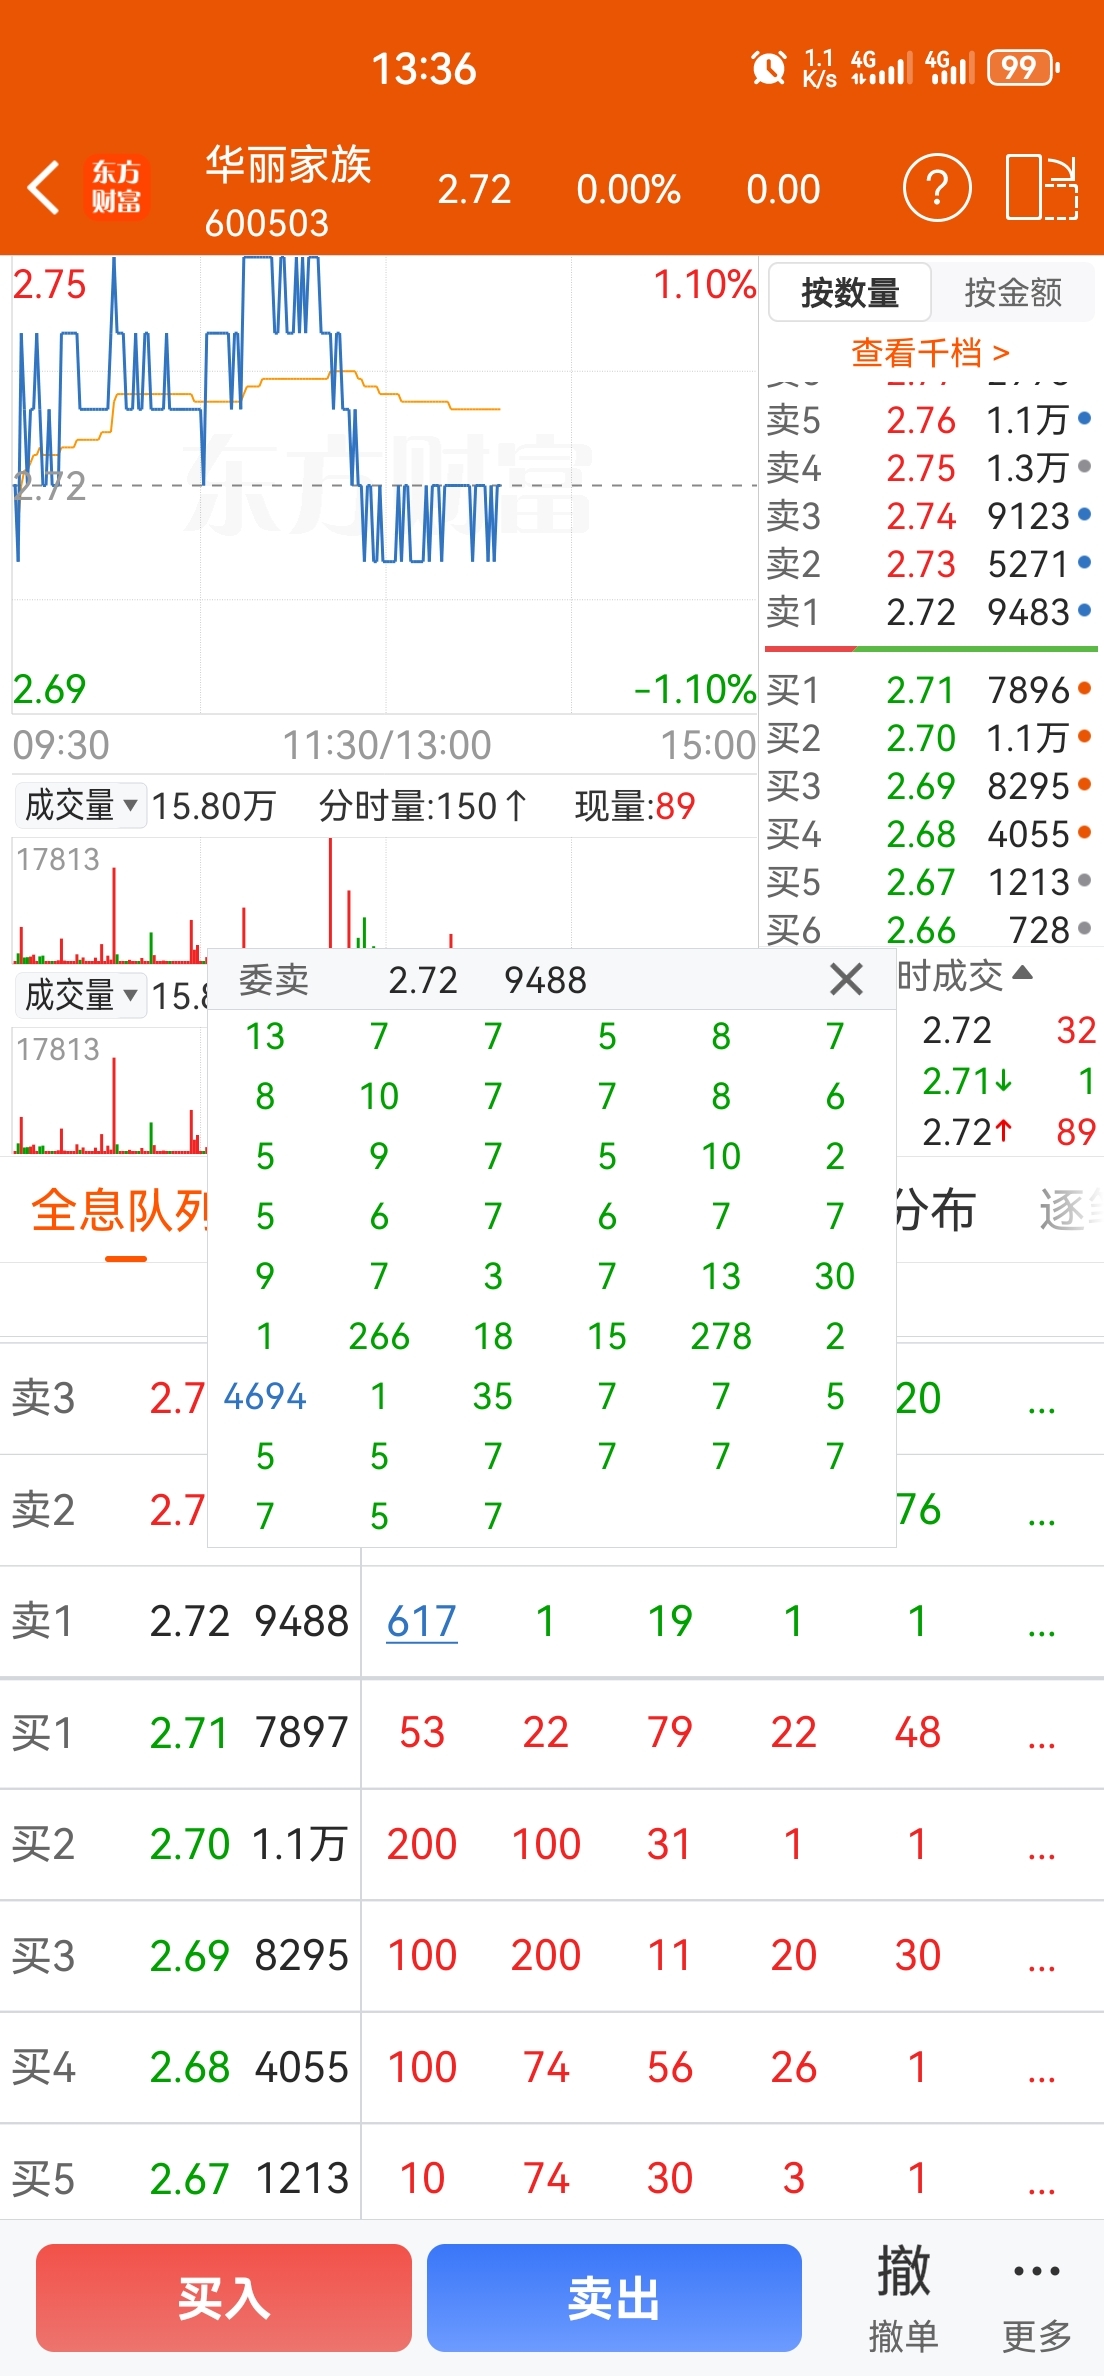The image size is (1104, 2376).
Task: Open the 查看千档 link
Action: pyautogui.click(x=931, y=352)
